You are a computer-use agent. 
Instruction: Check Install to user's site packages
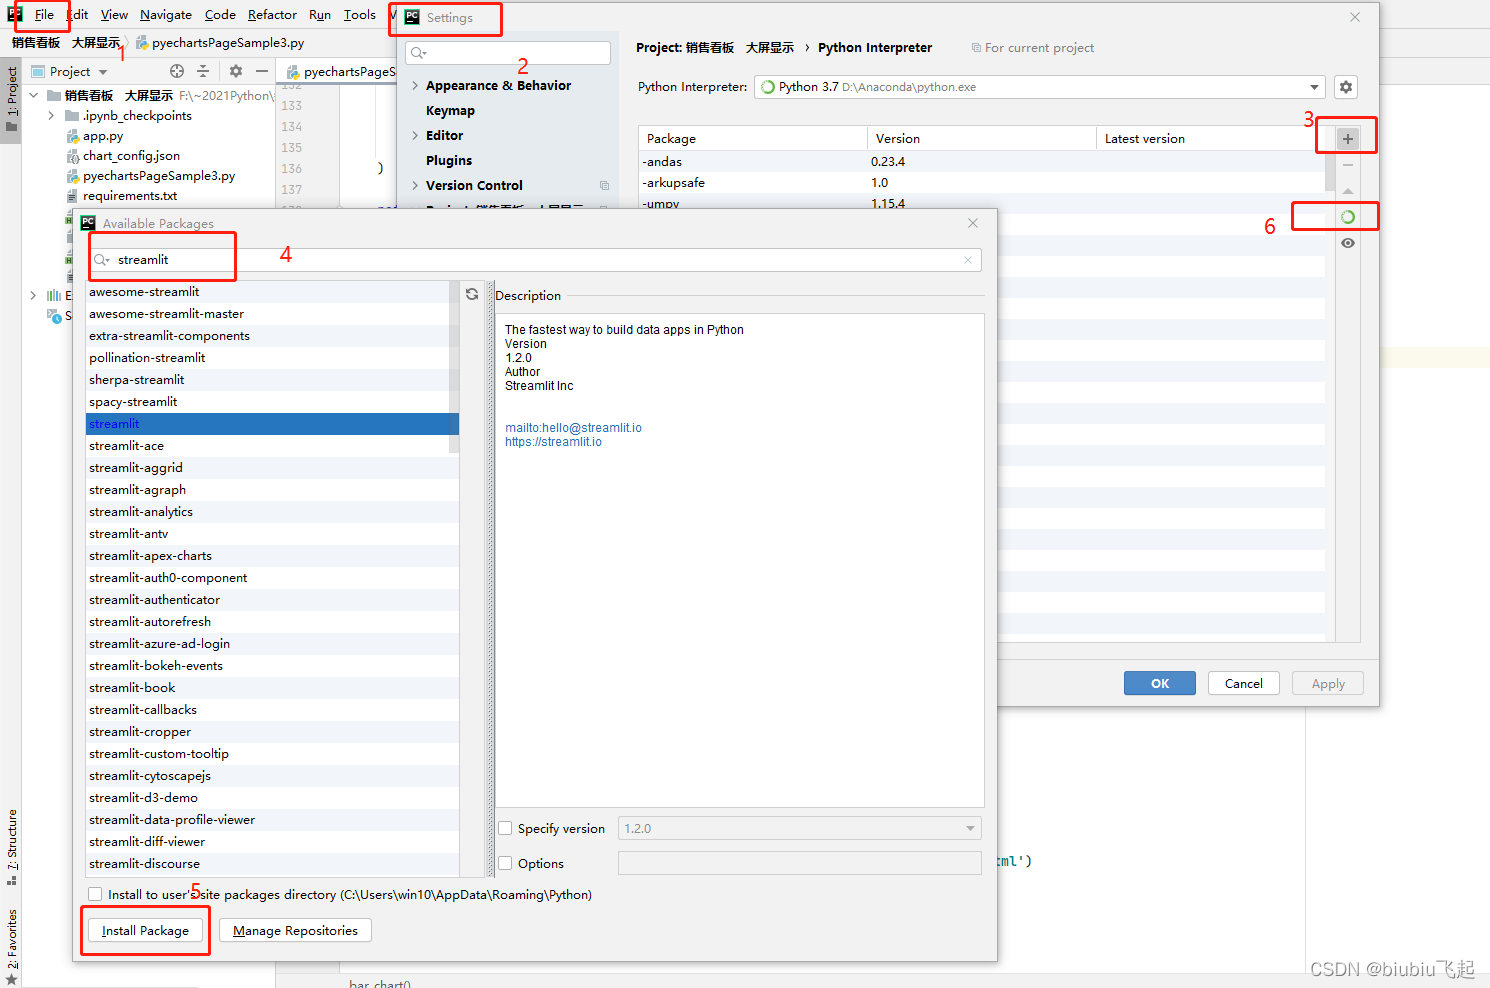click(x=95, y=894)
